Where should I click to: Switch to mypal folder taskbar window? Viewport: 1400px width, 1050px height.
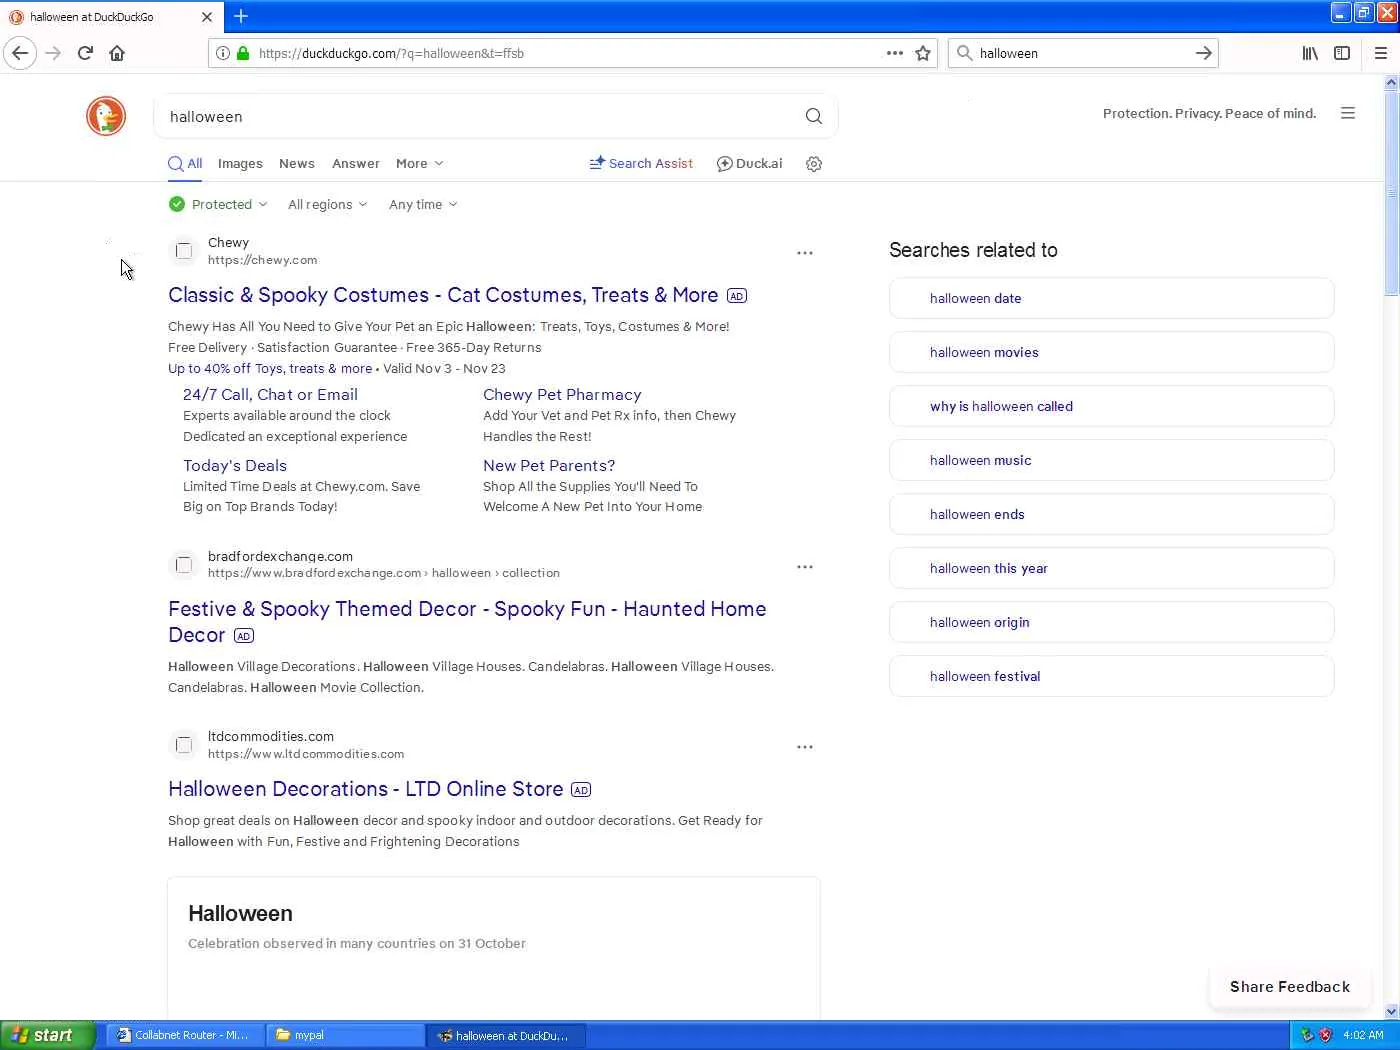click(345, 1035)
